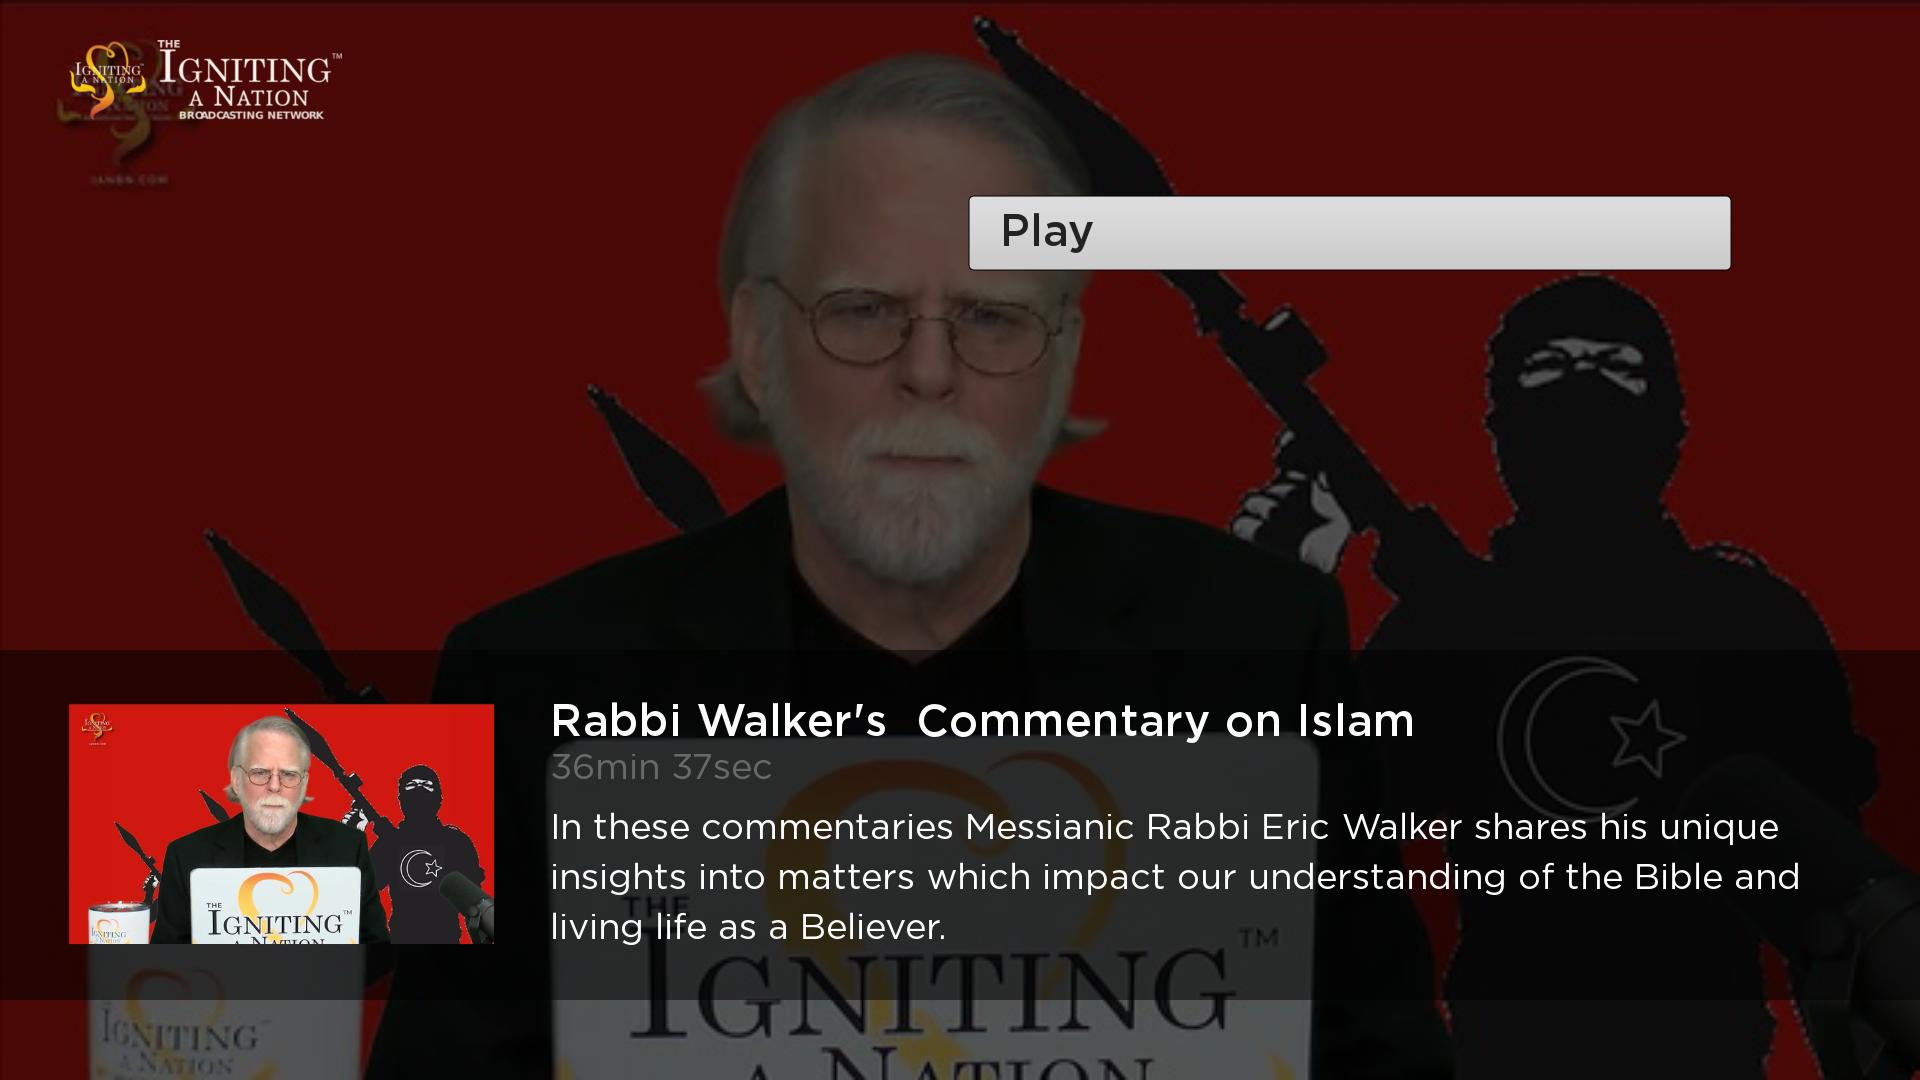Click the Broadcasting Network tagline text

click(x=251, y=115)
